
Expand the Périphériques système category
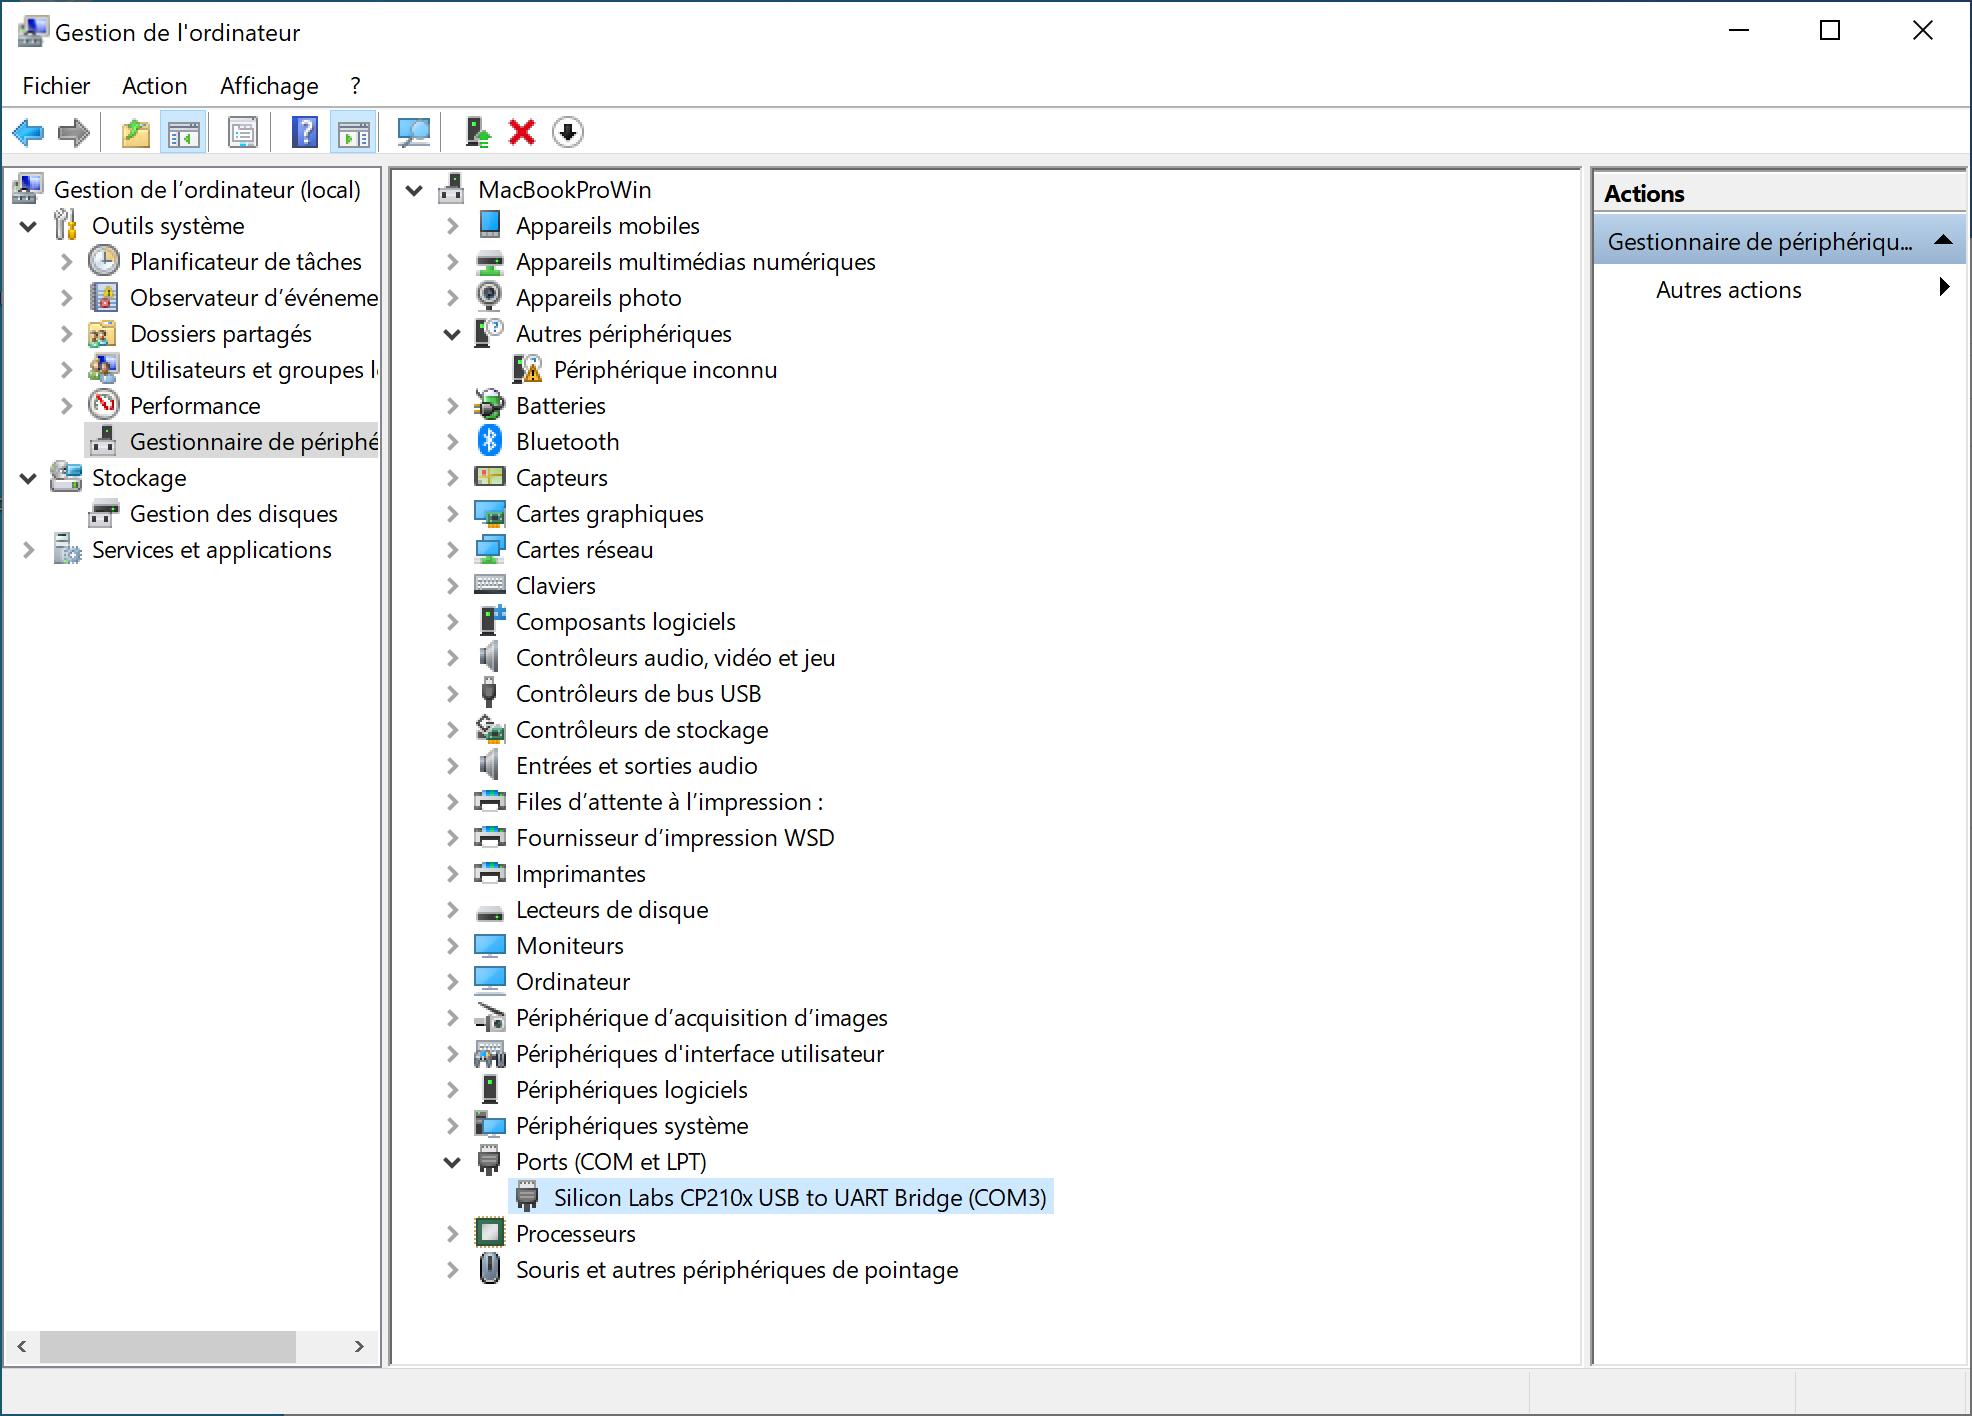click(452, 1126)
